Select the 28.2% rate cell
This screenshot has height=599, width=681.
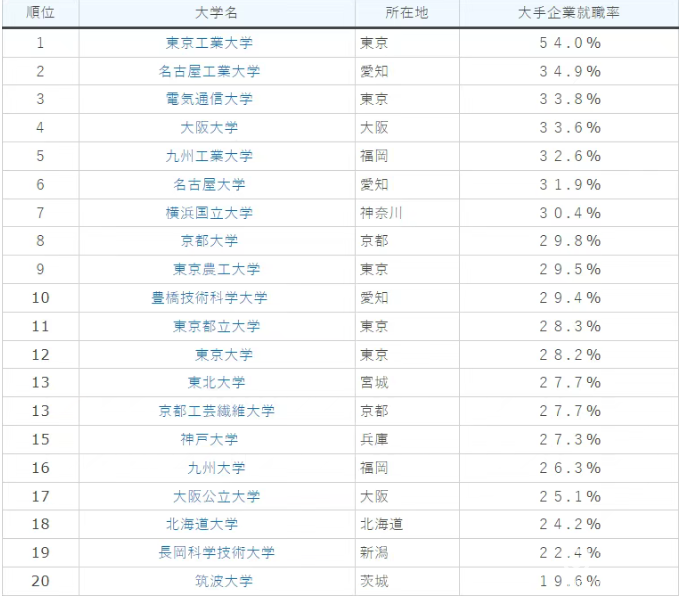pyautogui.click(x=570, y=355)
